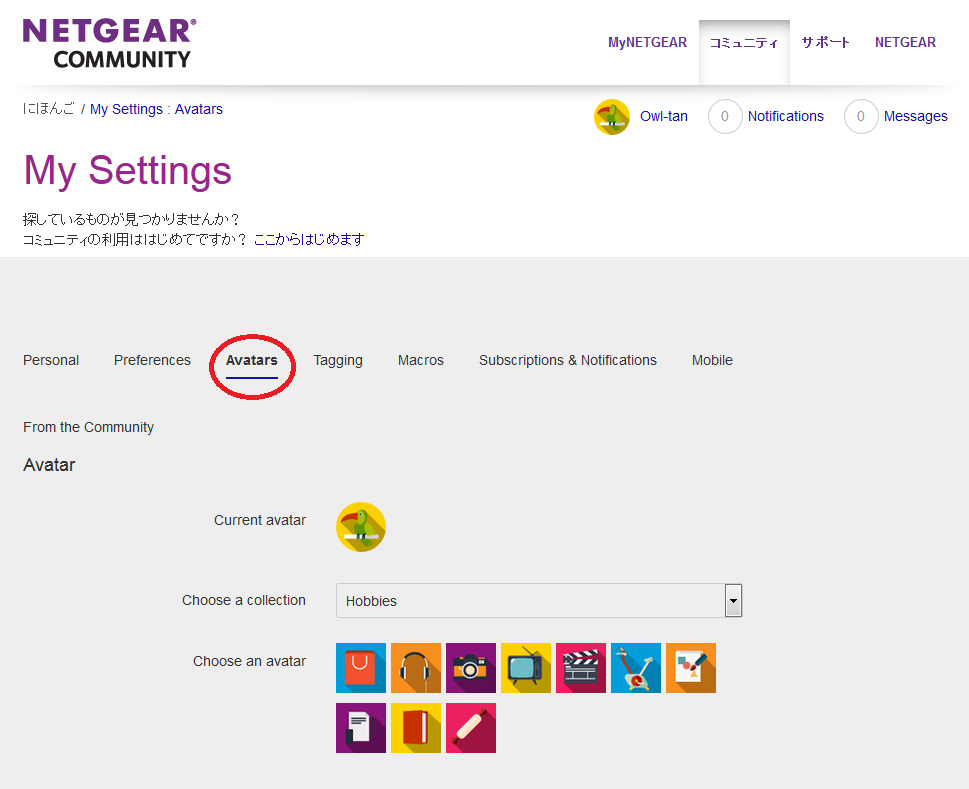969x789 pixels.
Task: Open the Macros tab
Action: (x=421, y=360)
